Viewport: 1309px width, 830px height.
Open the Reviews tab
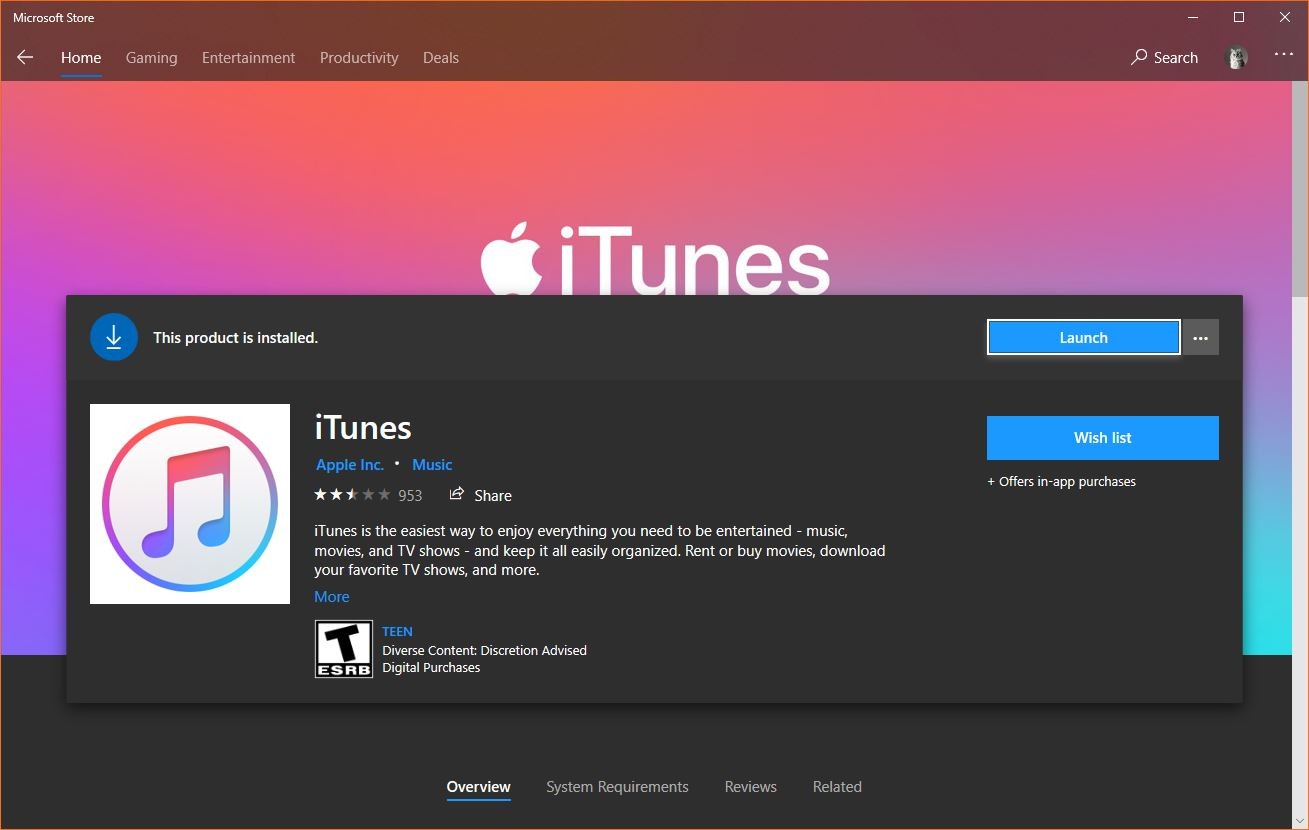pyautogui.click(x=751, y=787)
